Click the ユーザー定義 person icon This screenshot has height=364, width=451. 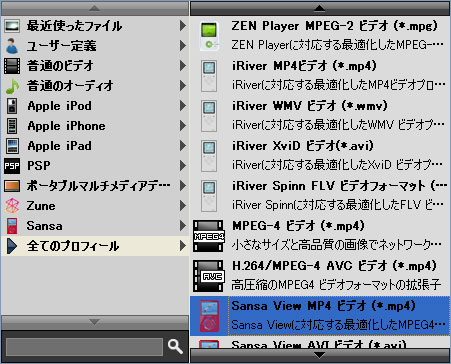click(12, 46)
